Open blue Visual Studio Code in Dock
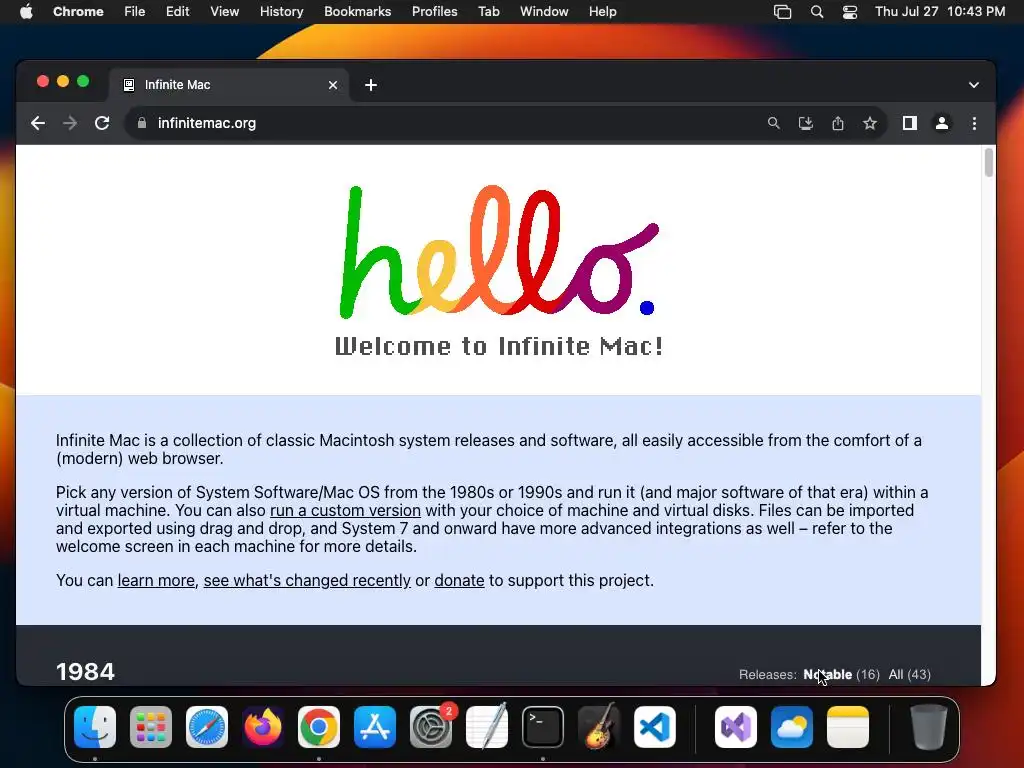Viewport: 1024px width, 768px height. 654,727
